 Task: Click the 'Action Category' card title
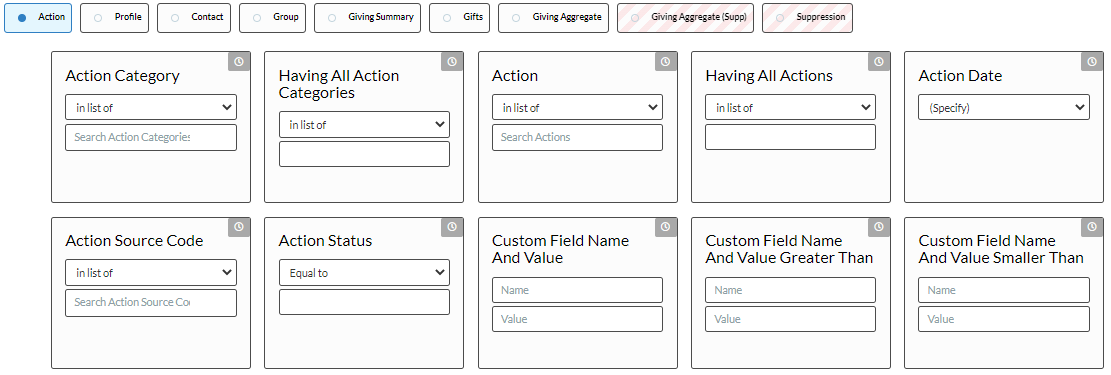(x=123, y=76)
